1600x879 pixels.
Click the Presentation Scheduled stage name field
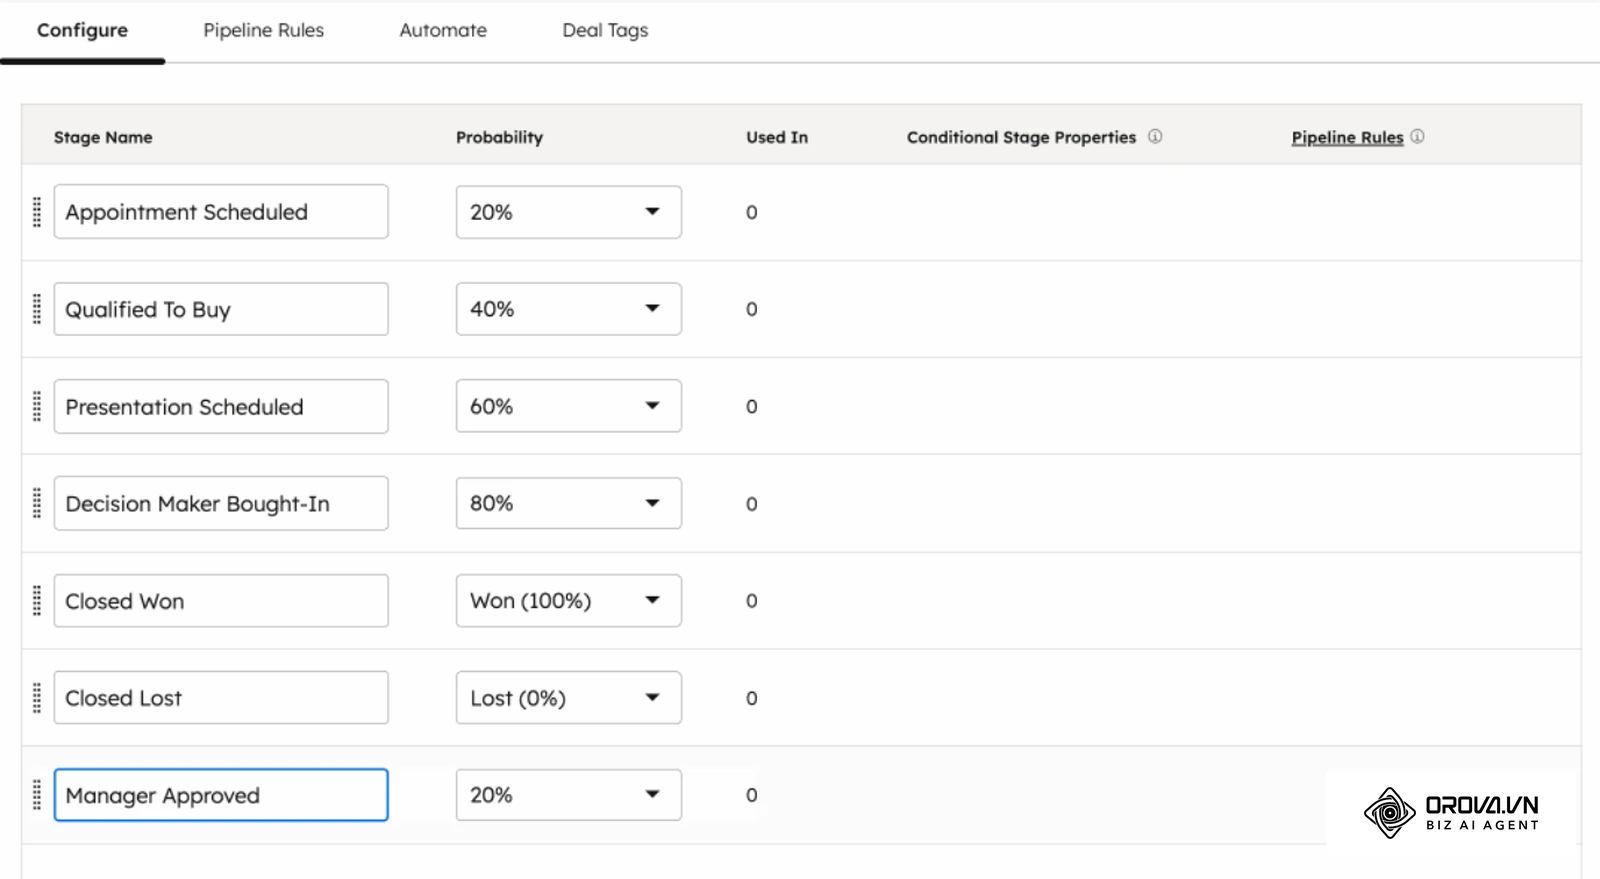(221, 406)
